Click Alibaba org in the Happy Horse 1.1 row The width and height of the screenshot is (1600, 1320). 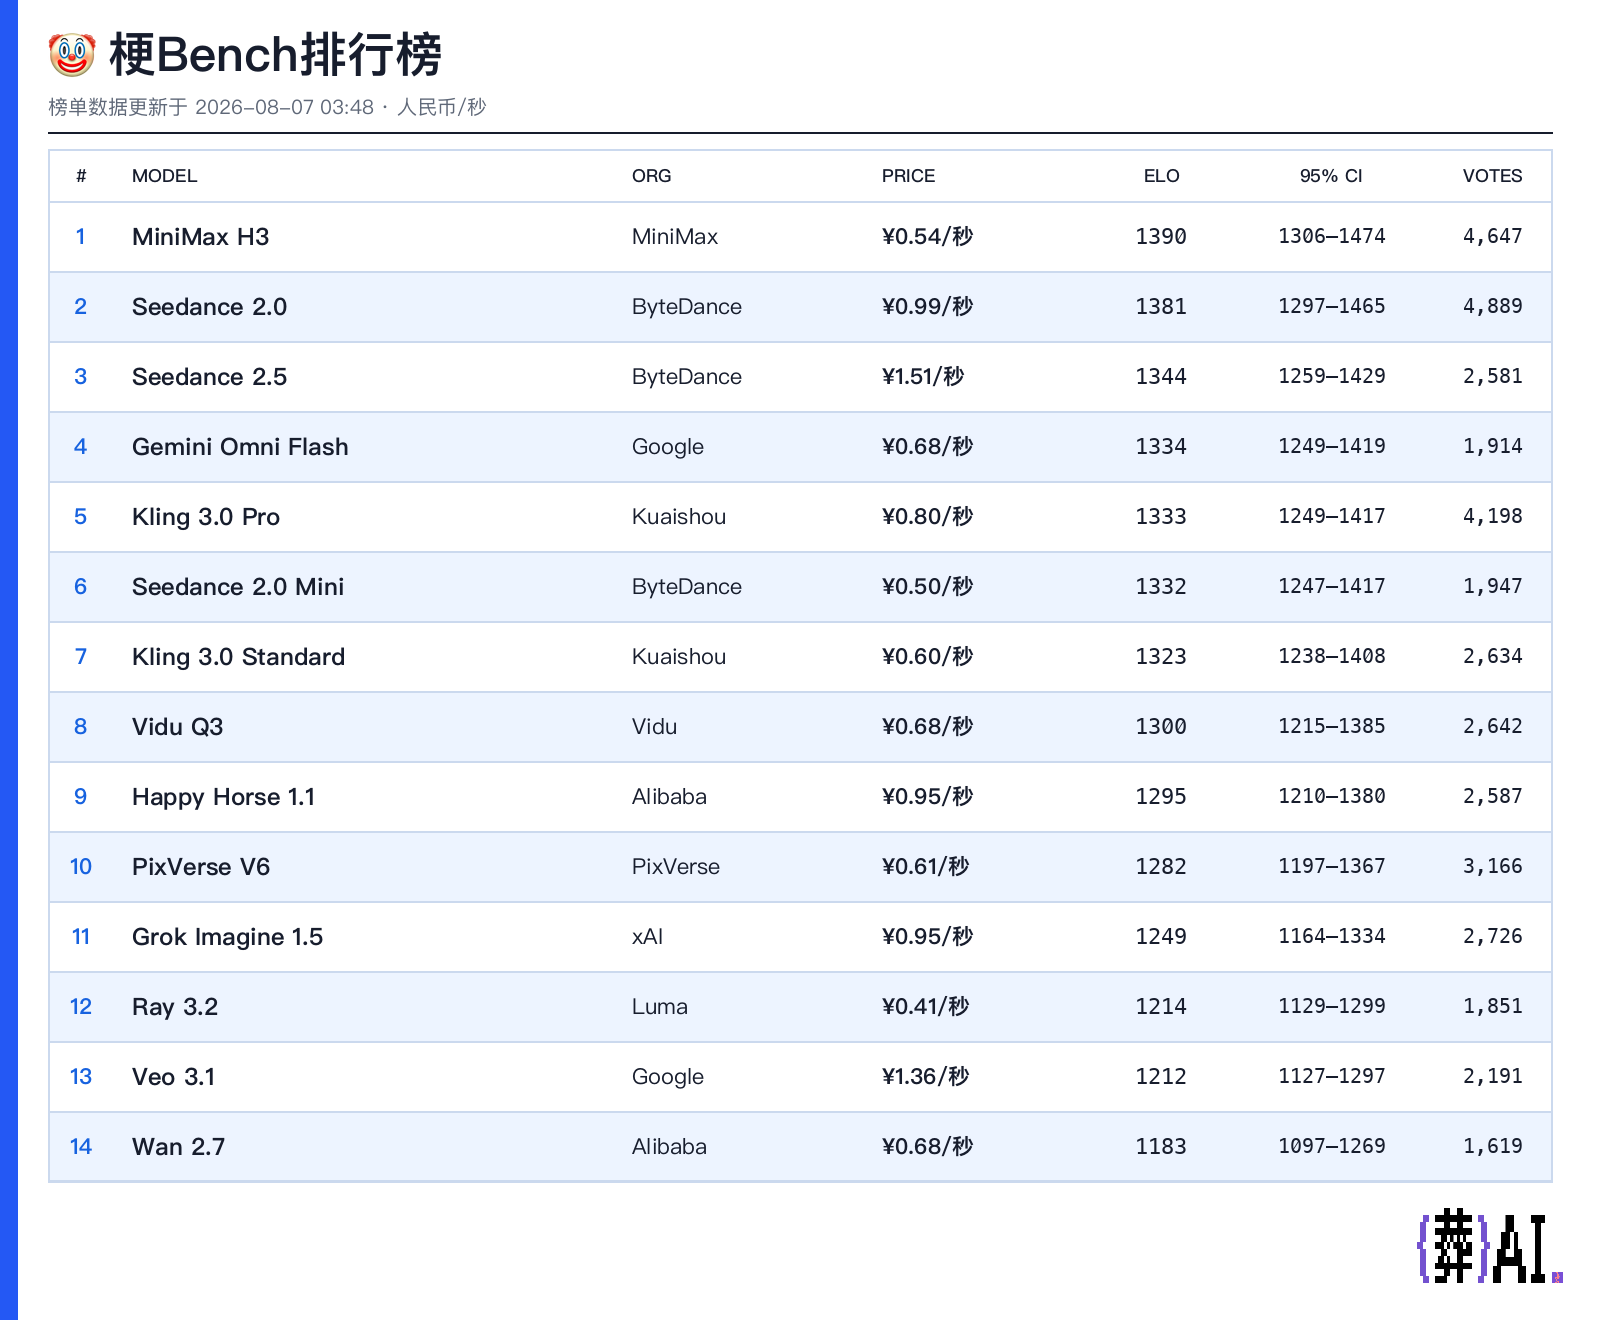click(670, 797)
